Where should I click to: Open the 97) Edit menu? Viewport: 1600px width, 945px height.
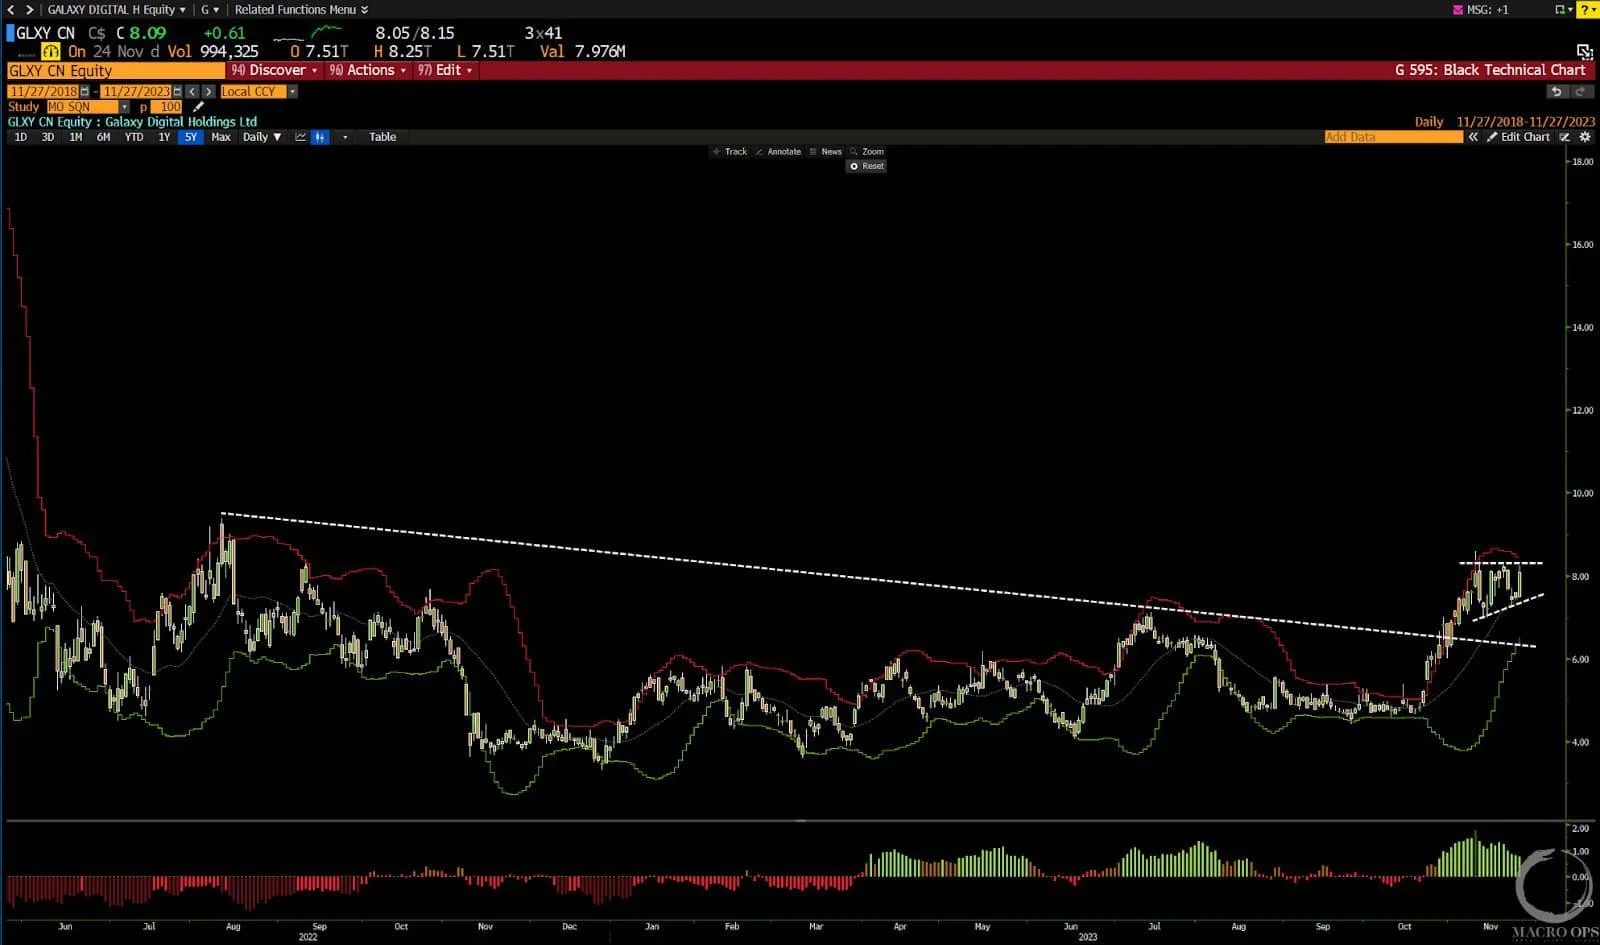pyautogui.click(x=445, y=70)
